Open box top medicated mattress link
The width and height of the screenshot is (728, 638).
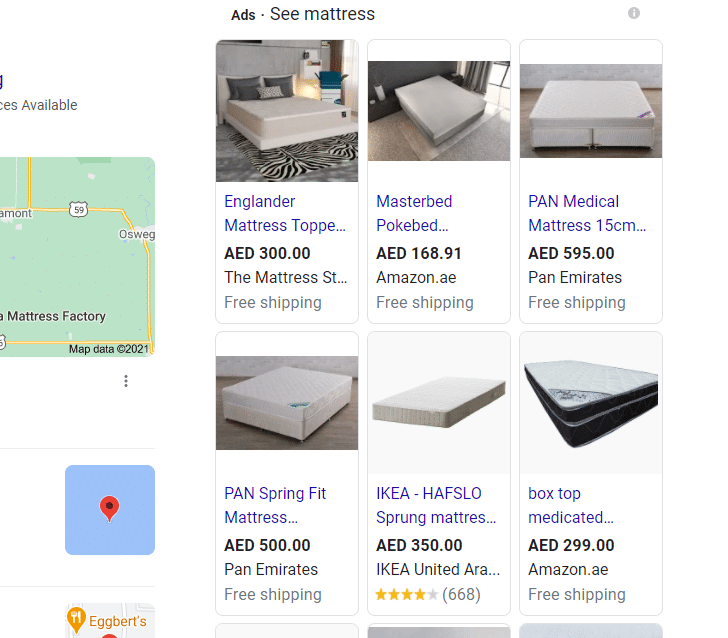click(x=571, y=505)
